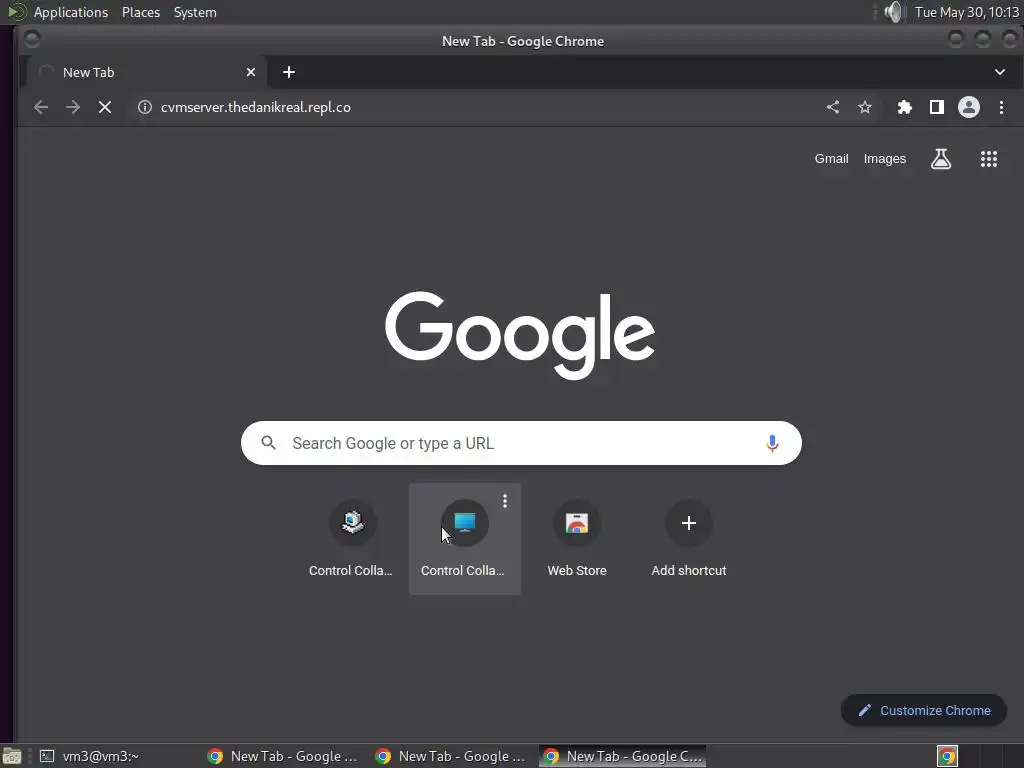
Task: Click the address bar URL text
Action: click(x=256, y=107)
